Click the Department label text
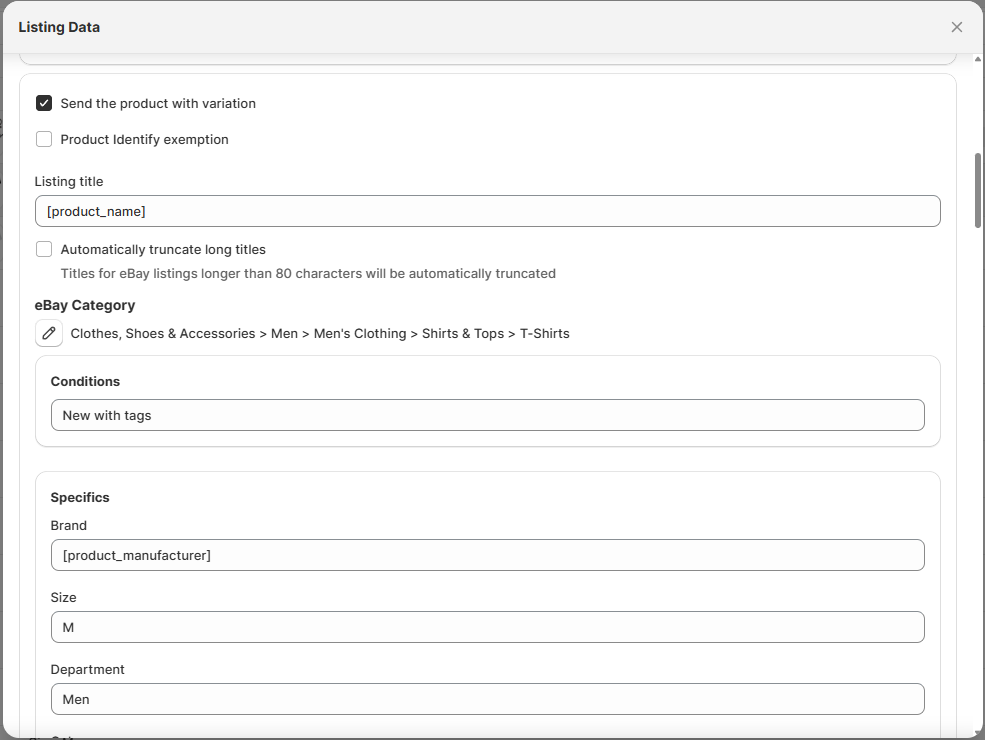Viewport: 985px width, 740px height. 88,669
